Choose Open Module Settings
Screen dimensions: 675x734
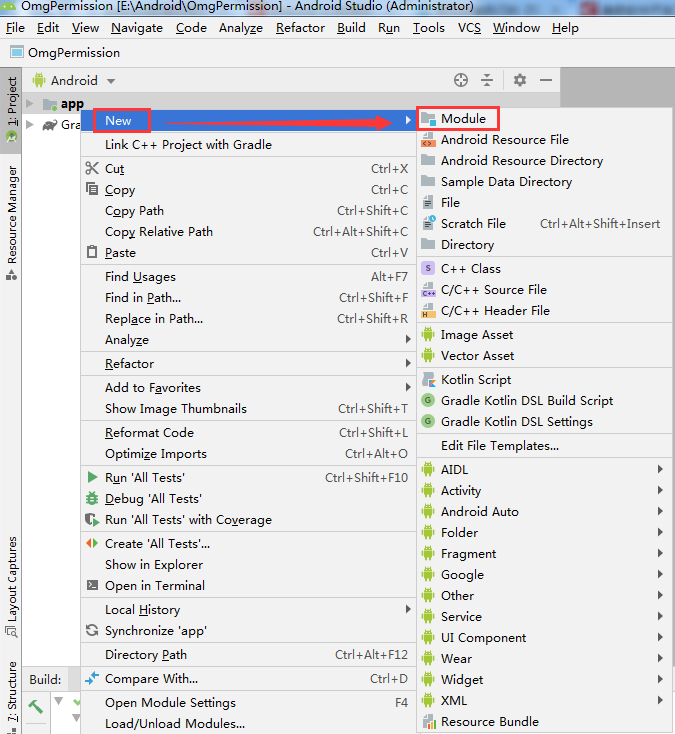[x=248, y=703]
